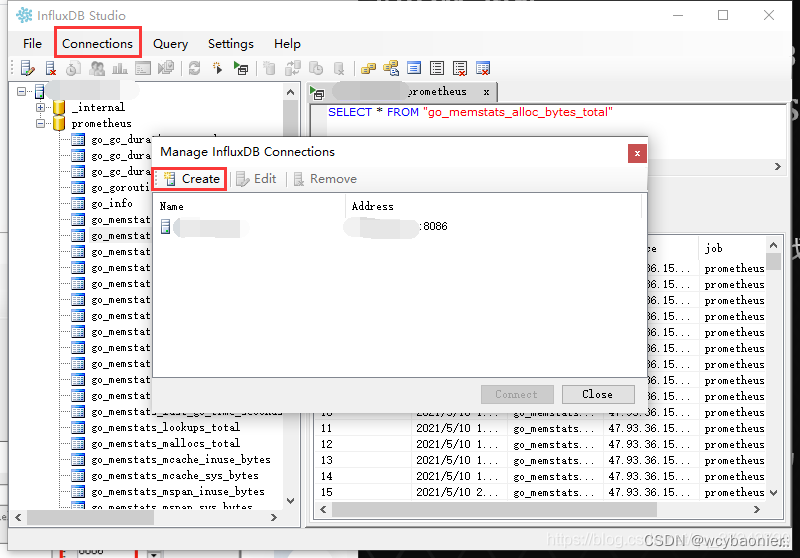Click the table icon beside go_info
Screen dimensions: 800x558
tap(78, 204)
